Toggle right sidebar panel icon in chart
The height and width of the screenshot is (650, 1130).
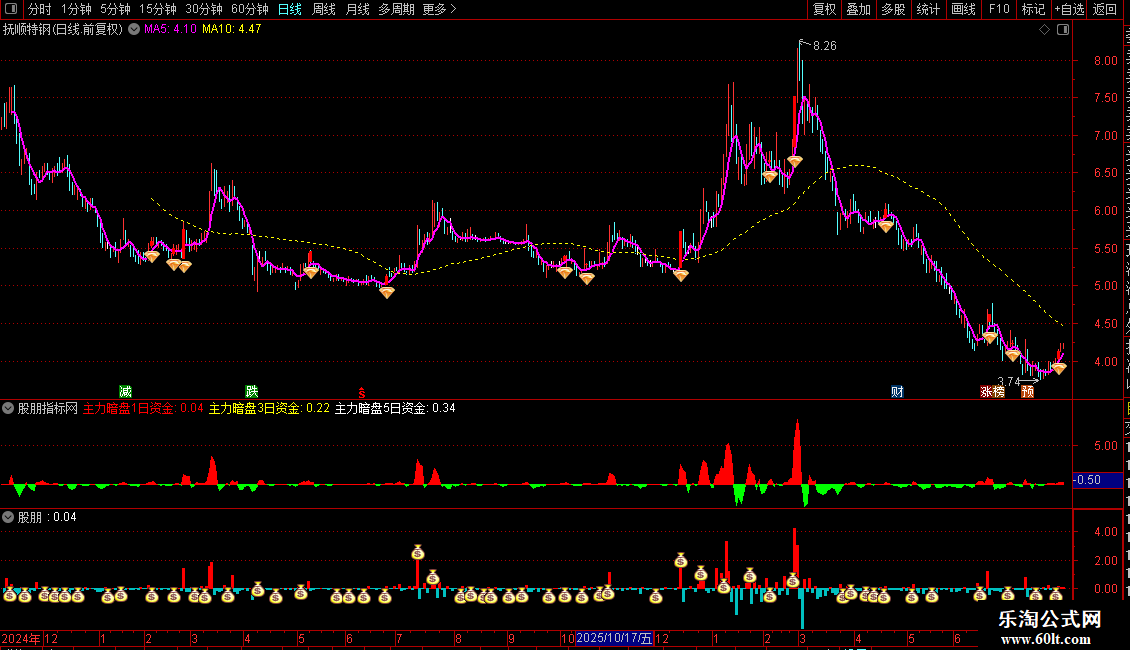coord(1063,30)
